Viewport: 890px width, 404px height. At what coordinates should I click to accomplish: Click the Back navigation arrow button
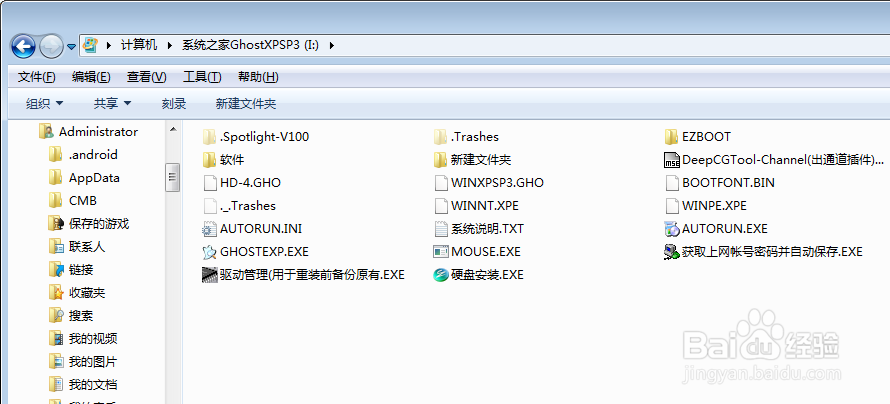coord(23,46)
